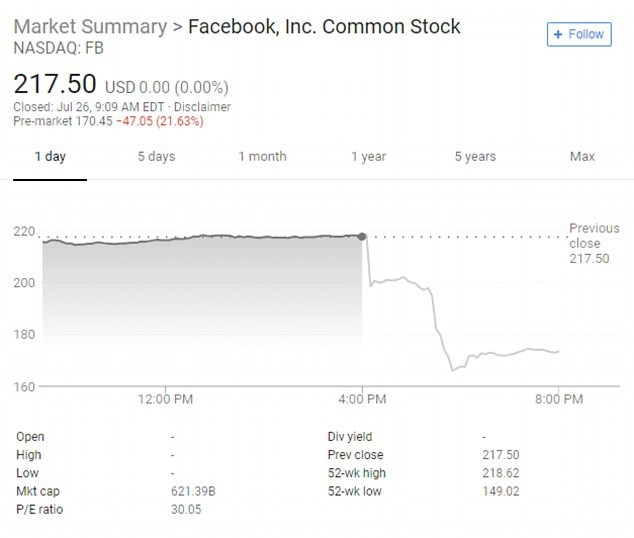Show the 1 month chart range
This screenshot has height=538, width=634.
pyautogui.click(x=262, y=156)
